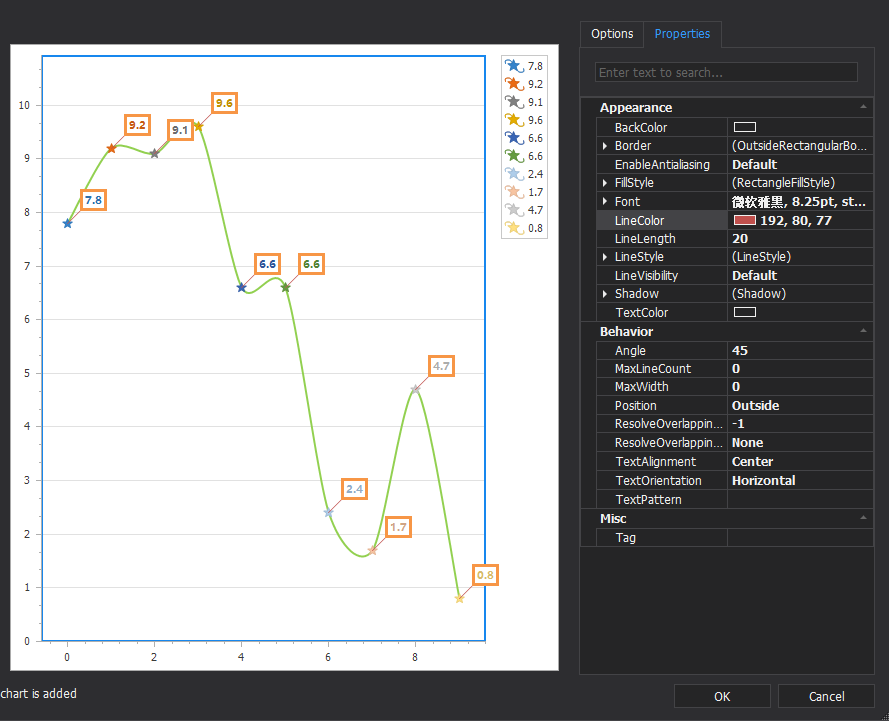The width and height of the screenshot is (889, 721).
Task: Click the star data point at x=8 on chart
Action: (415, 389)
